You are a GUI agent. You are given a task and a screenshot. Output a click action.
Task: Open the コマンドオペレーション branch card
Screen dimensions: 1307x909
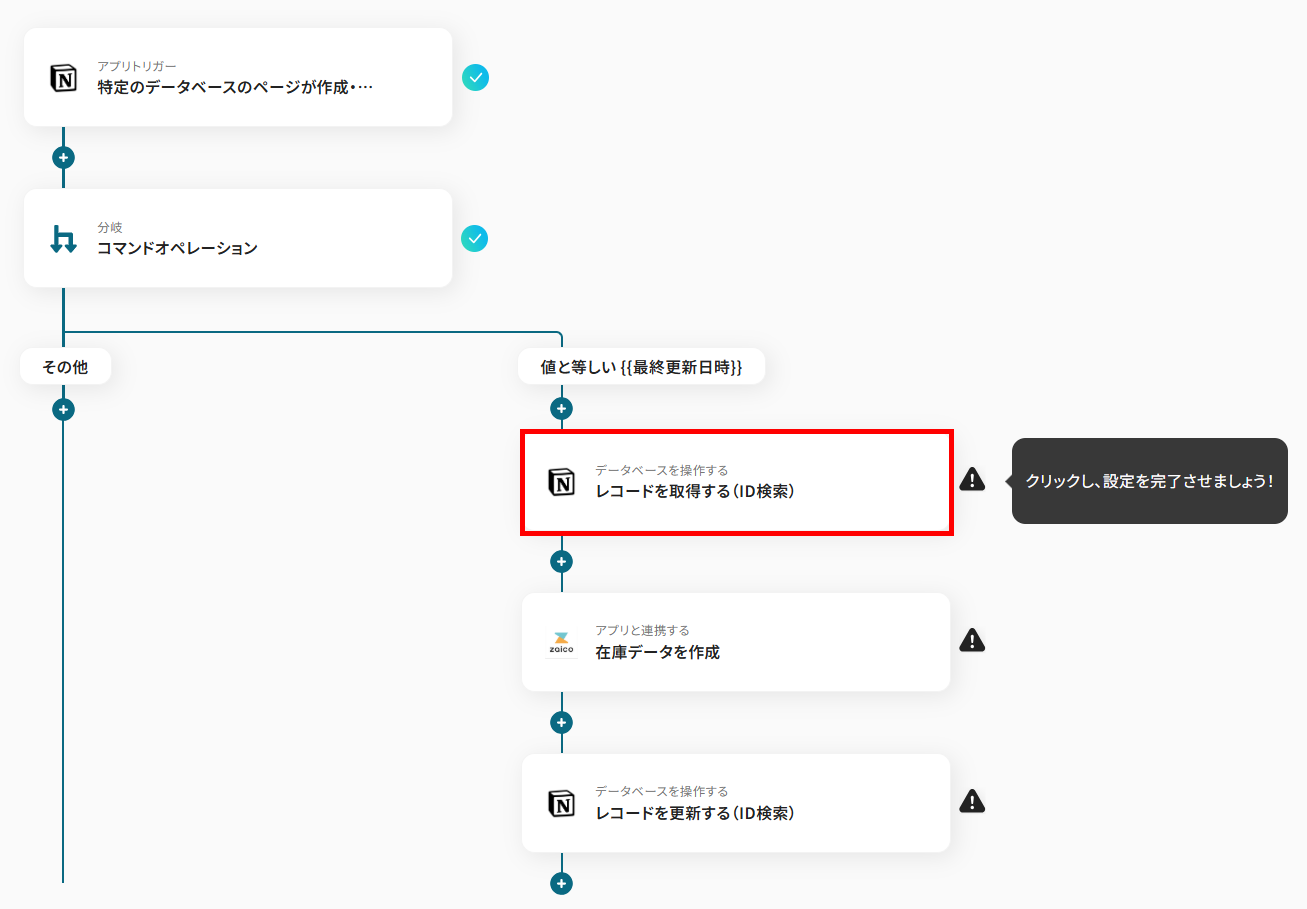tap(238, 238)
